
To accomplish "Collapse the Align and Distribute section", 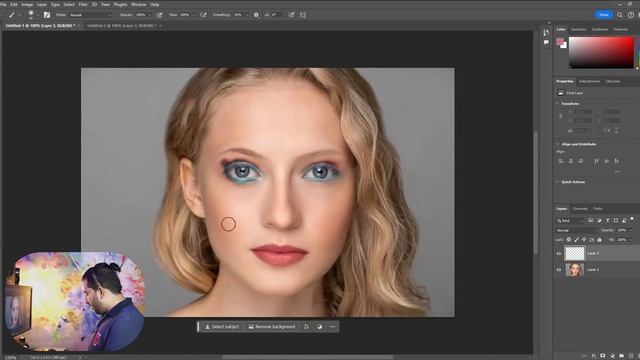I will (558, 144).
